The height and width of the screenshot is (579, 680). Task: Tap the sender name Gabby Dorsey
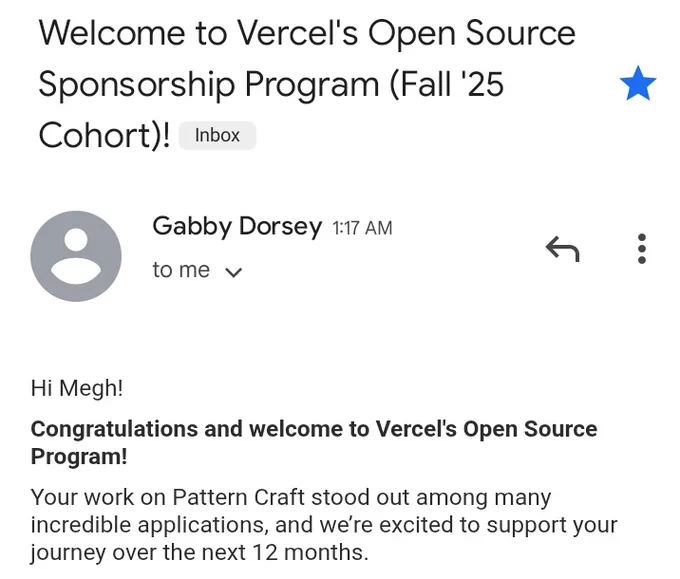coord(236,227)
